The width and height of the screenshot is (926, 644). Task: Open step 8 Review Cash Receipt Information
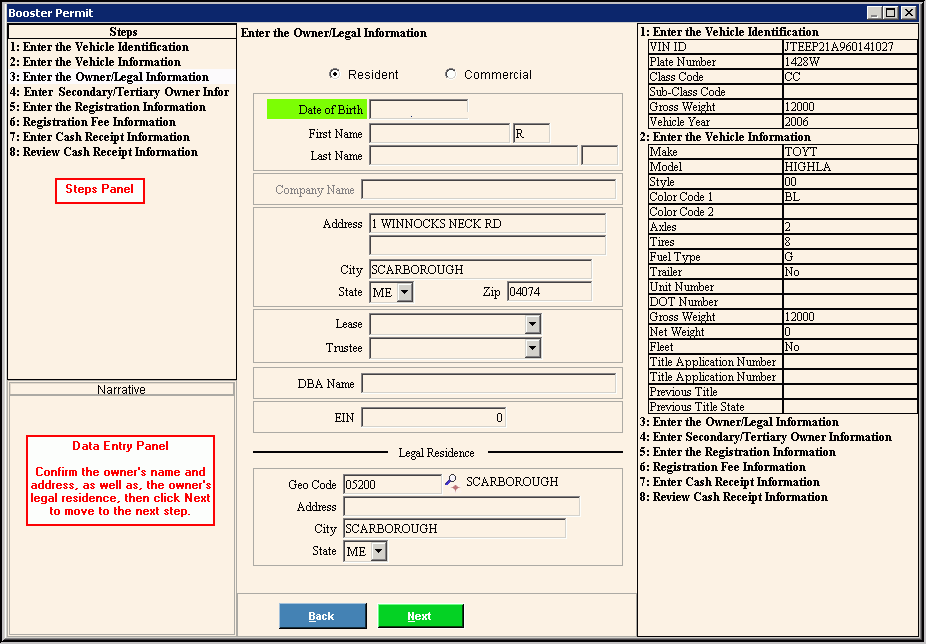[104, 152]
